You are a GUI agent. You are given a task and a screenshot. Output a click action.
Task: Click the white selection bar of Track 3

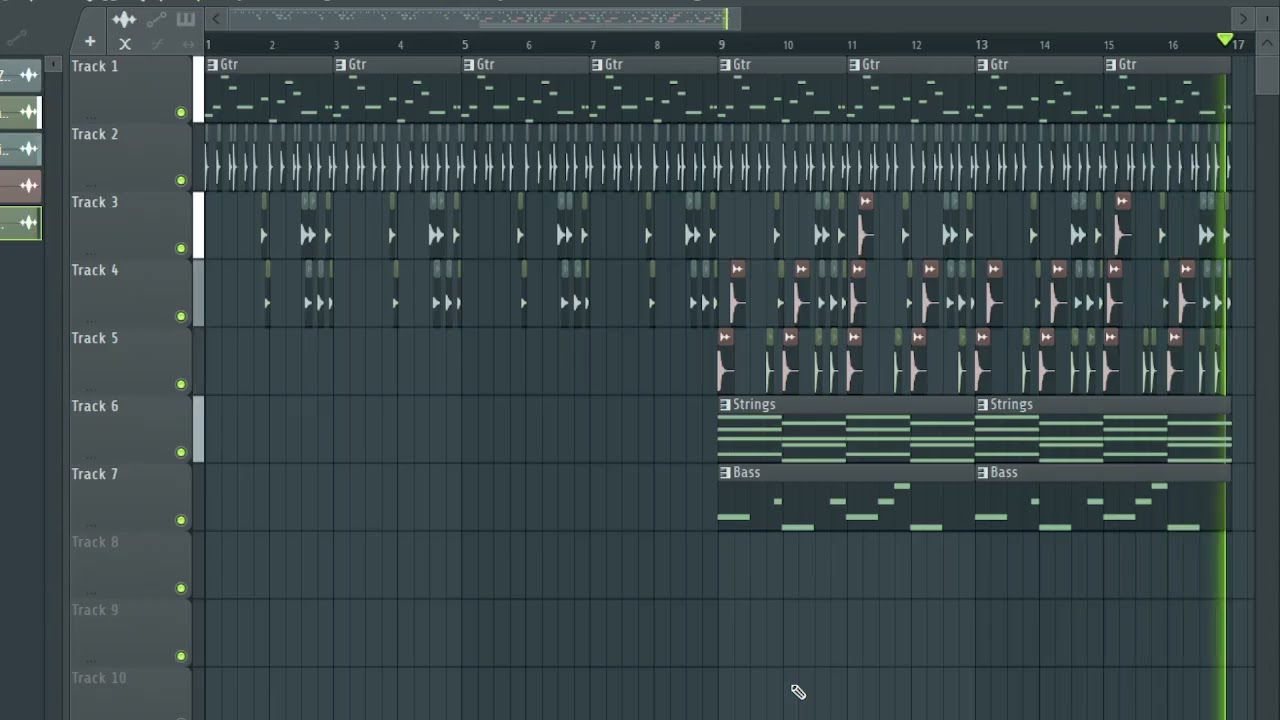(198, 225)
